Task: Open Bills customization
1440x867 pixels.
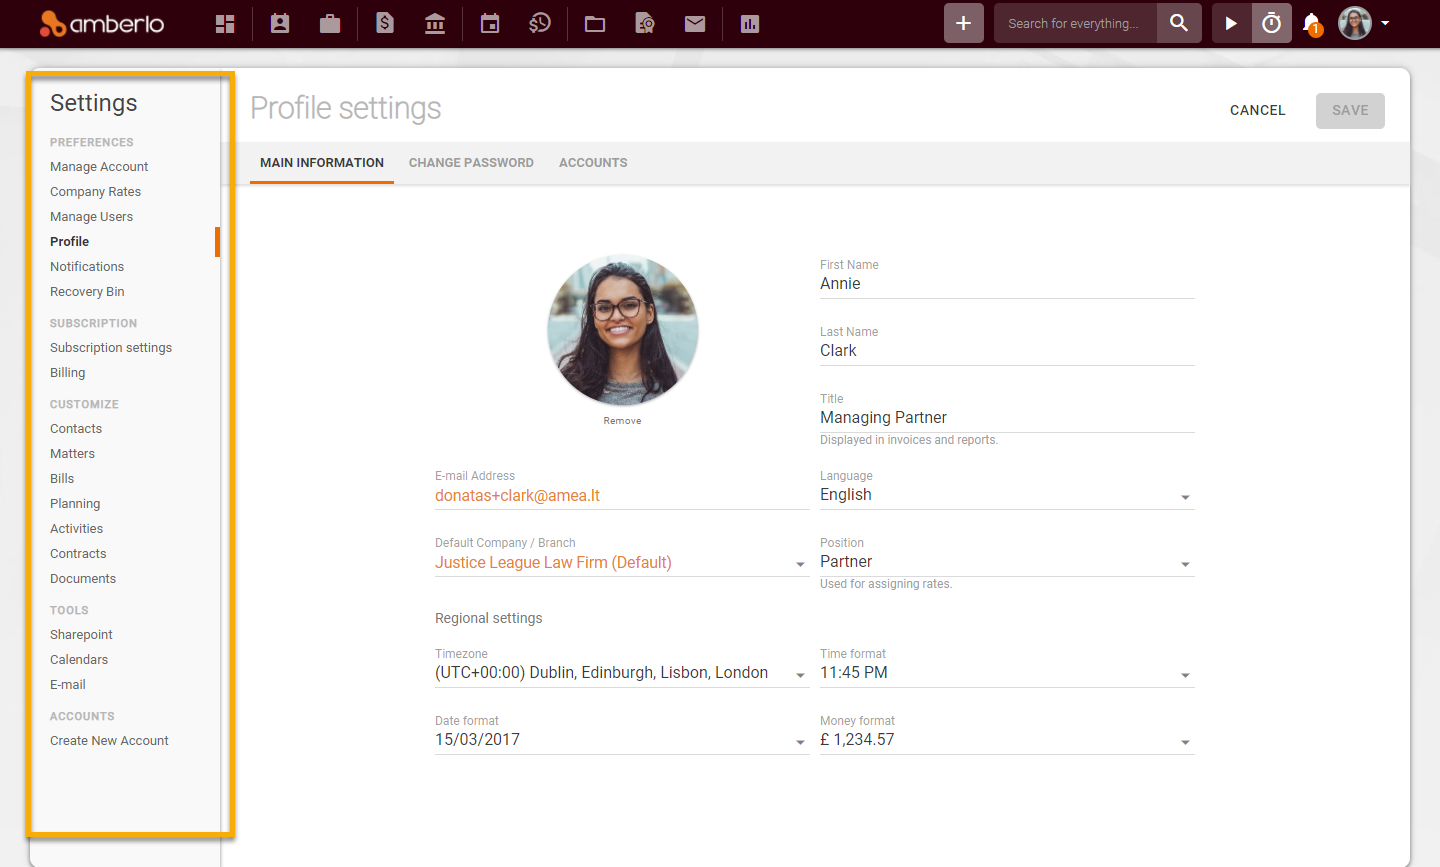Action: 62,479
